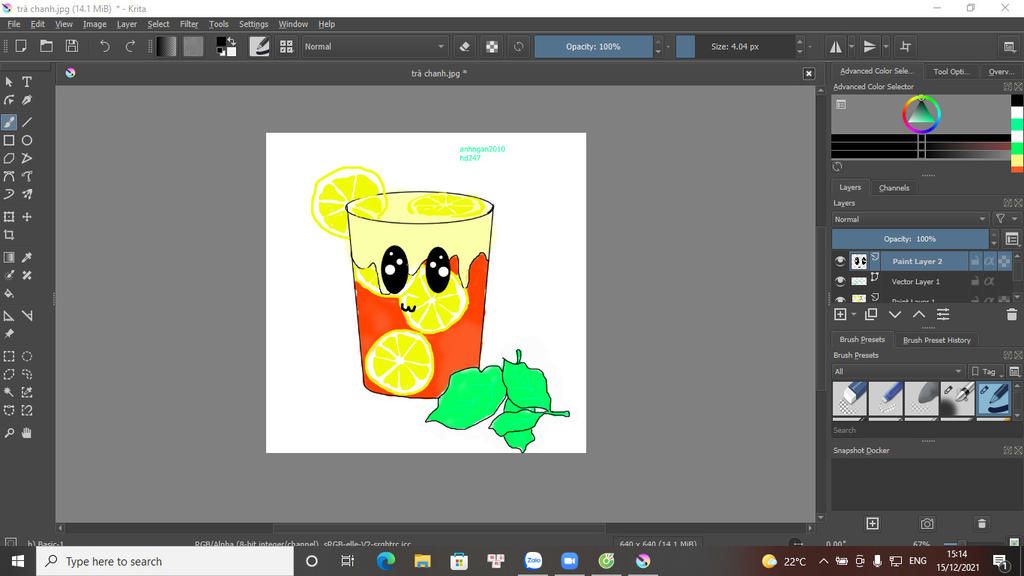The width and height of the screenshot is (1024, 576).
Task: Click the brush Opacity 100% slider
Action: [x=593, y=46]
